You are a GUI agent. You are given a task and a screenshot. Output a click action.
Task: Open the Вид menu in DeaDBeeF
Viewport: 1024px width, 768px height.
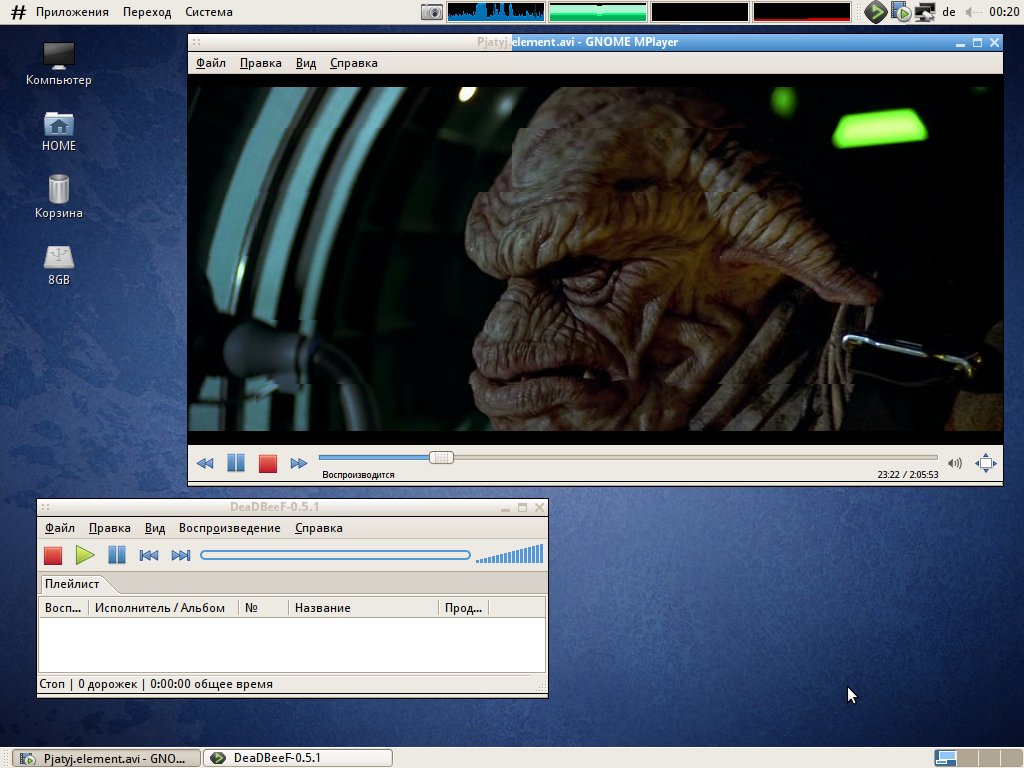(x=155, y=528)
